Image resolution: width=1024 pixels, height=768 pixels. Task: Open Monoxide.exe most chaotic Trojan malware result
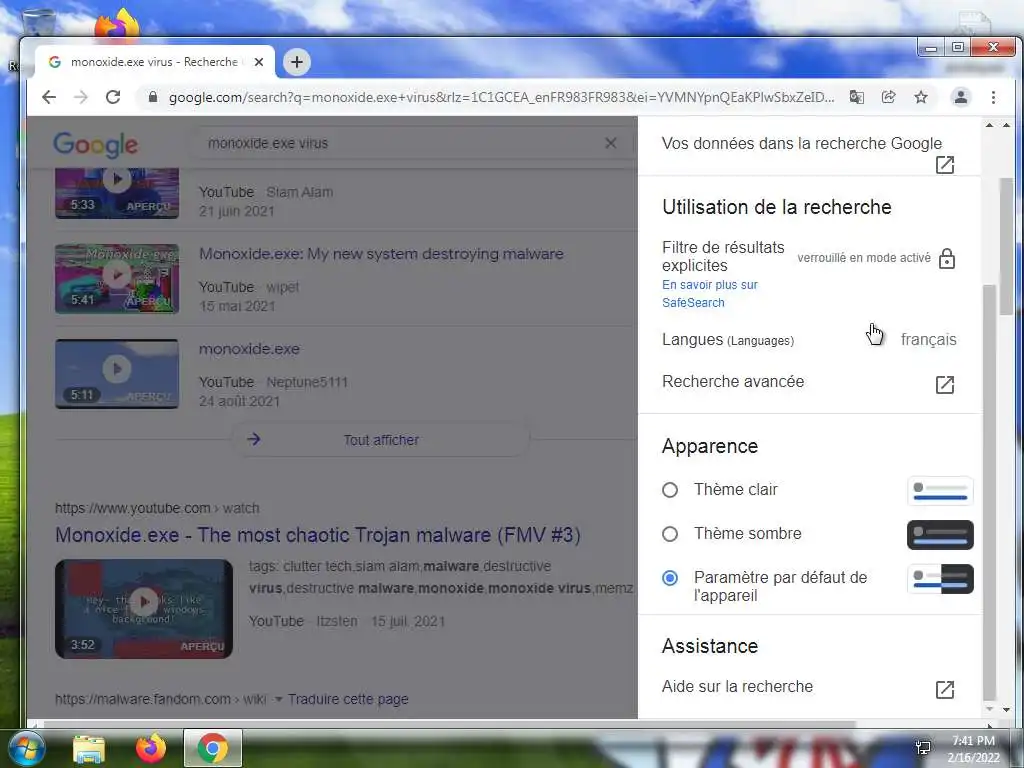coord(317,535)
